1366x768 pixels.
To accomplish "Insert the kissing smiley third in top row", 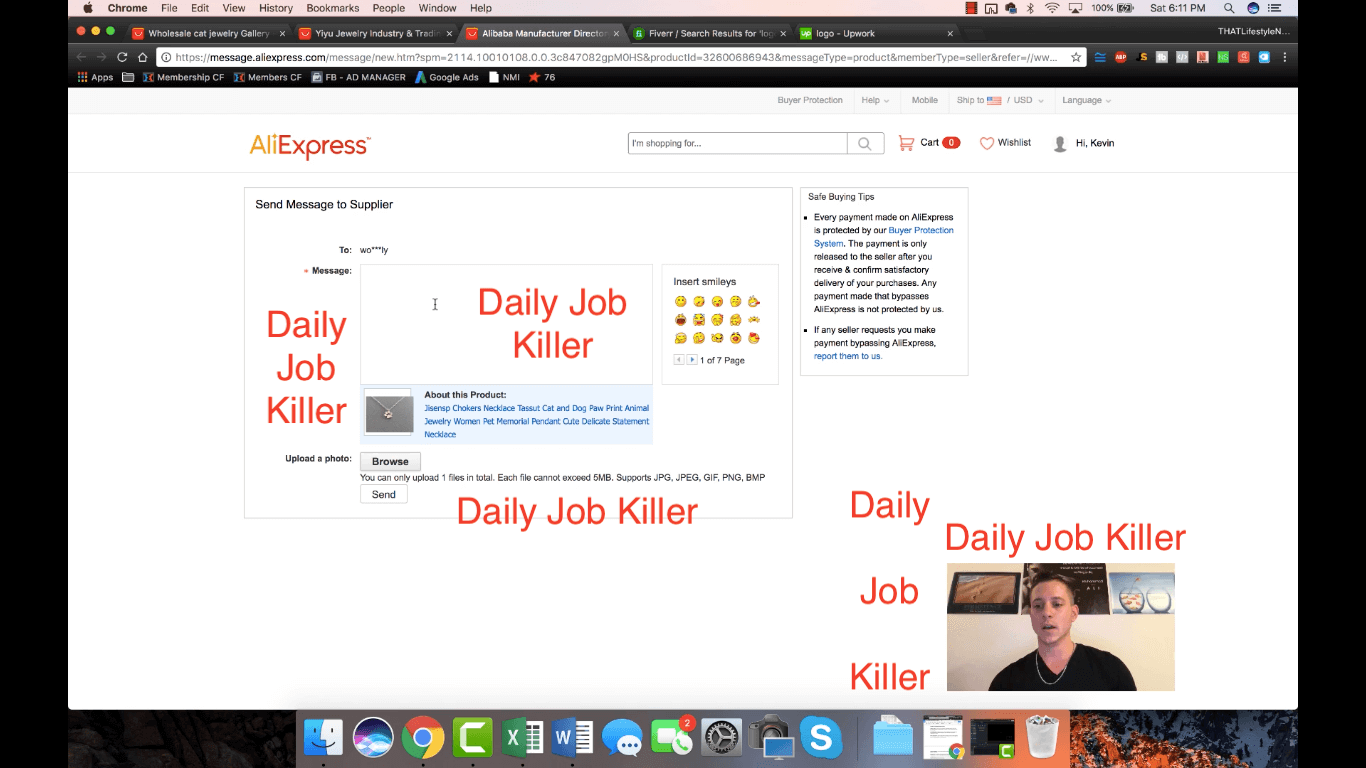I will pos(717,302).
